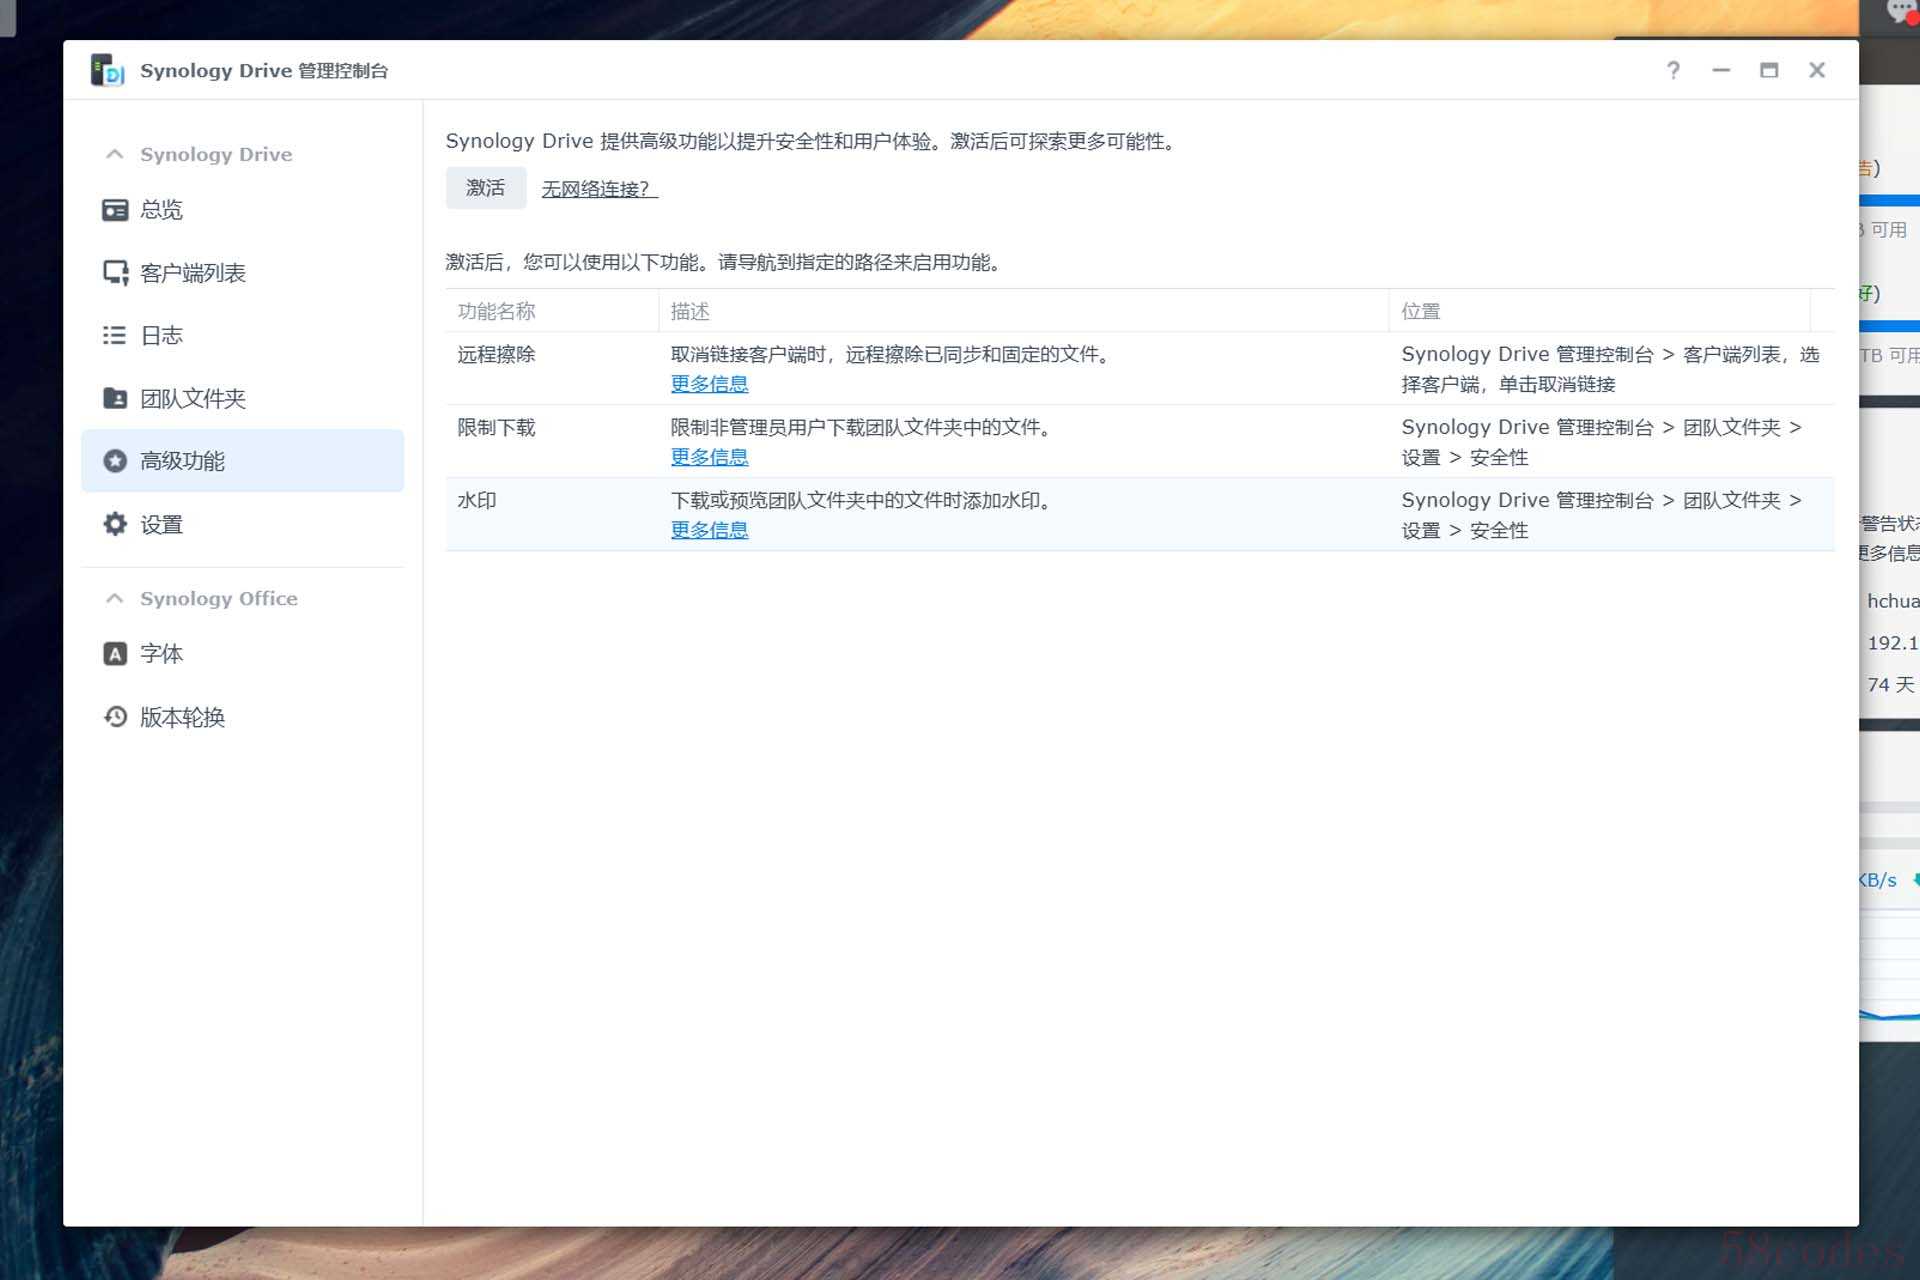
Task: Click the 描述 column header
Action: click(x=1024, y=311)
